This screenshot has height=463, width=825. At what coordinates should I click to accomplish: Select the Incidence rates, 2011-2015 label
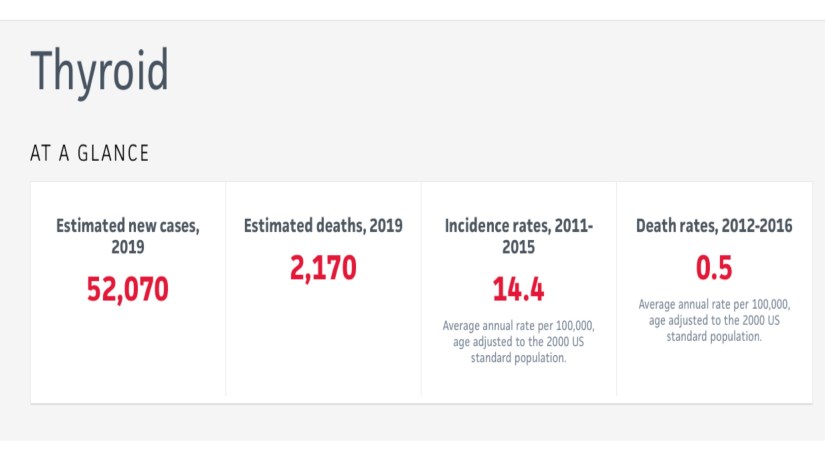519,236
